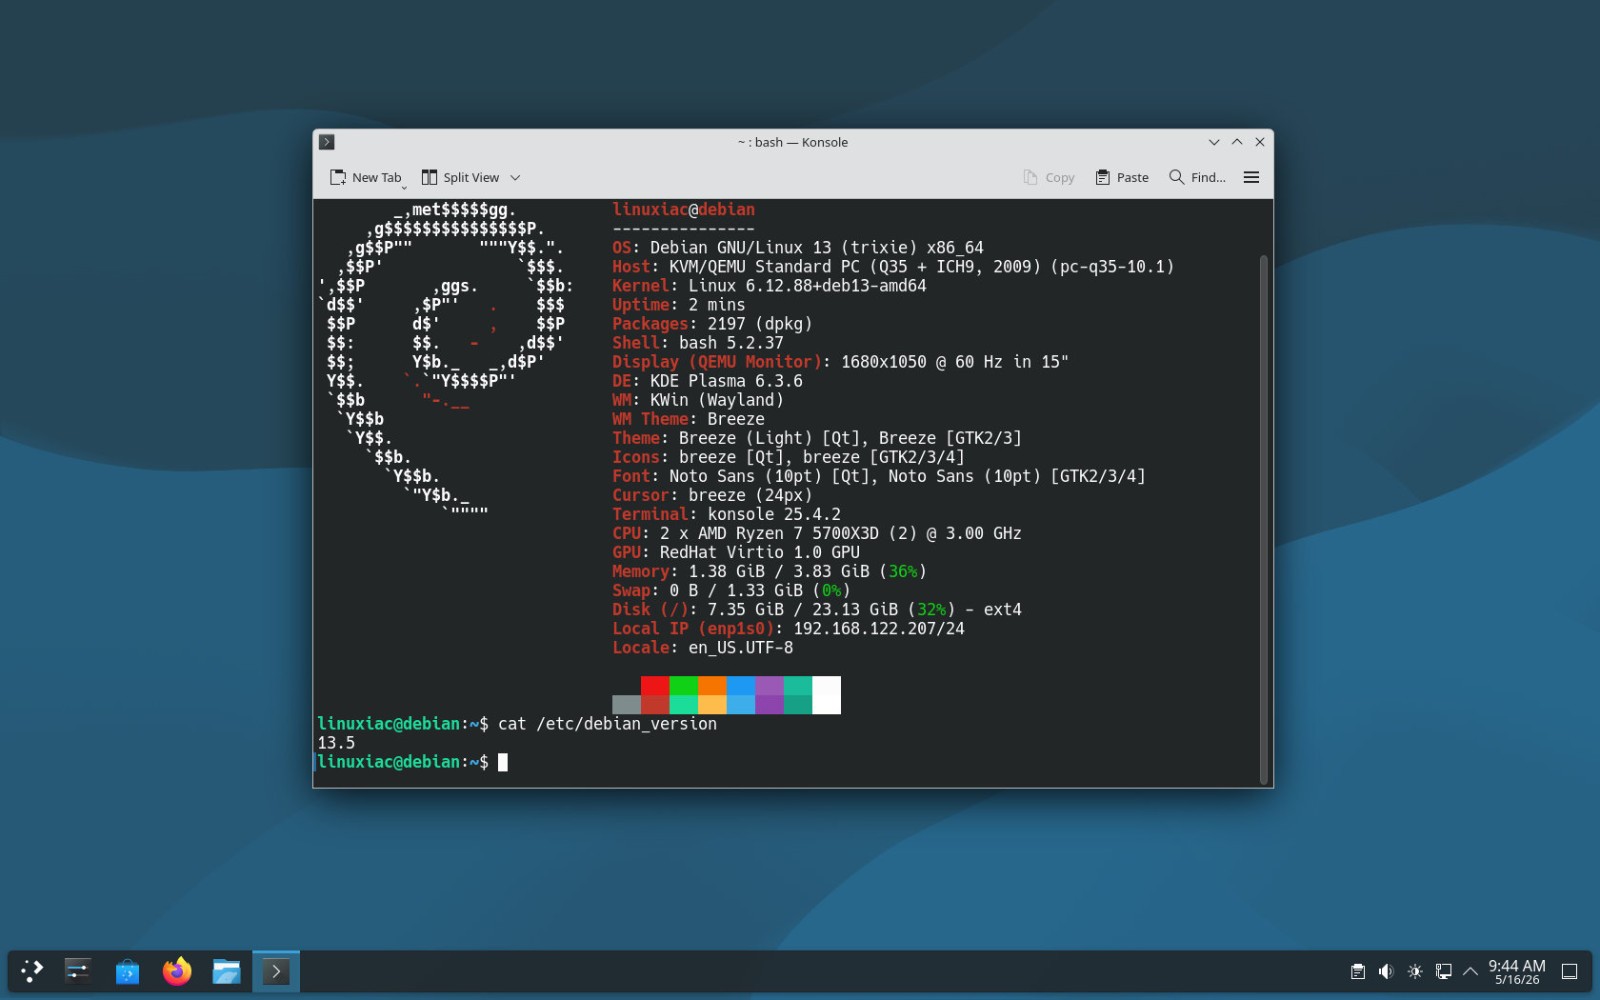The height and width of the screenshot is (1000, 1600).
Task: Open brightness and color tray icon
Action: pos(1415,971)
